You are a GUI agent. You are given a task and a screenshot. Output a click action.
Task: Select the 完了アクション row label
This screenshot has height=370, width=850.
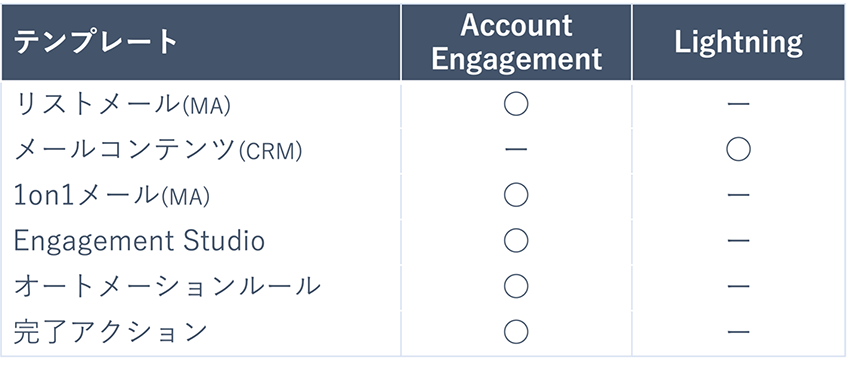point(110,332)
